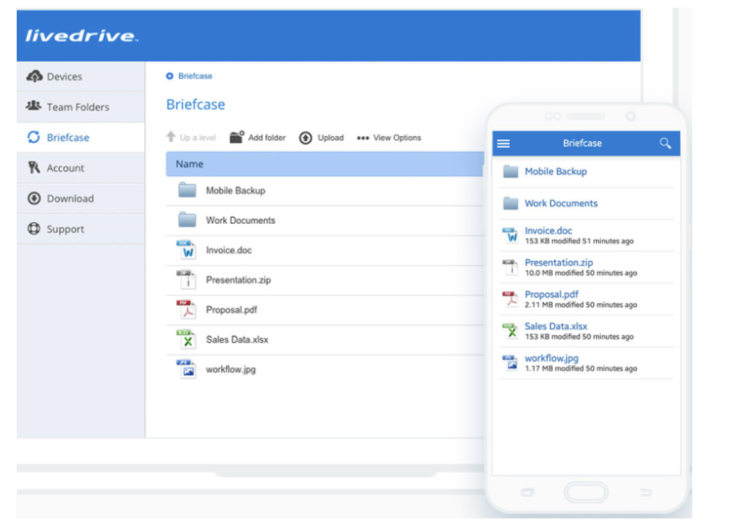This screenshot has width=736, height=521.
Task: Click the PDF icon for Proposal.pdf in web list
Action: [186, 309]
